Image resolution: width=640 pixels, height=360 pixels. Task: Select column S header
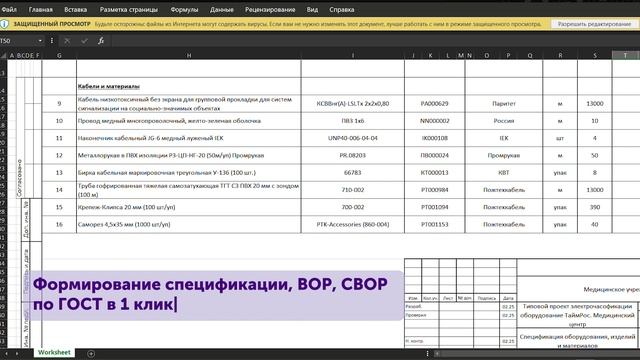pos(595,55)
